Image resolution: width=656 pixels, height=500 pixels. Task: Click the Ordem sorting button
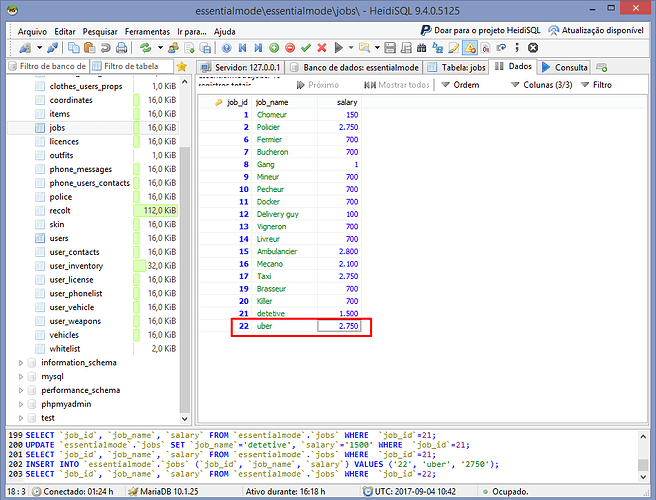[461, 85]
